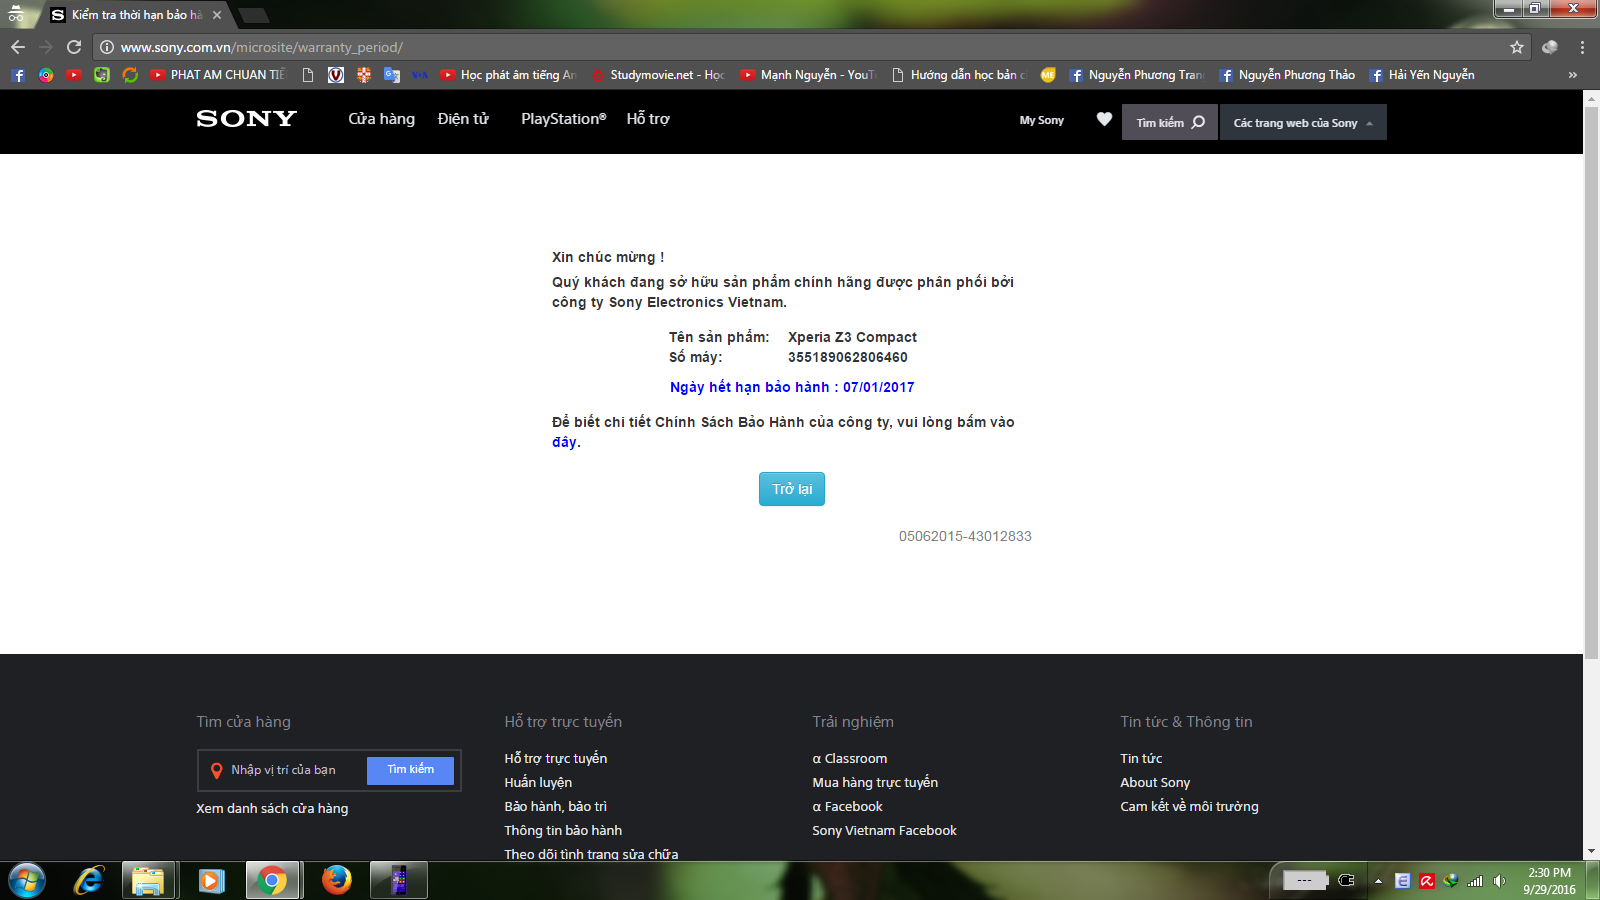Show hidden bookmarks with the double chevron
The image size is (1600, 900).
pos(1573,75)
